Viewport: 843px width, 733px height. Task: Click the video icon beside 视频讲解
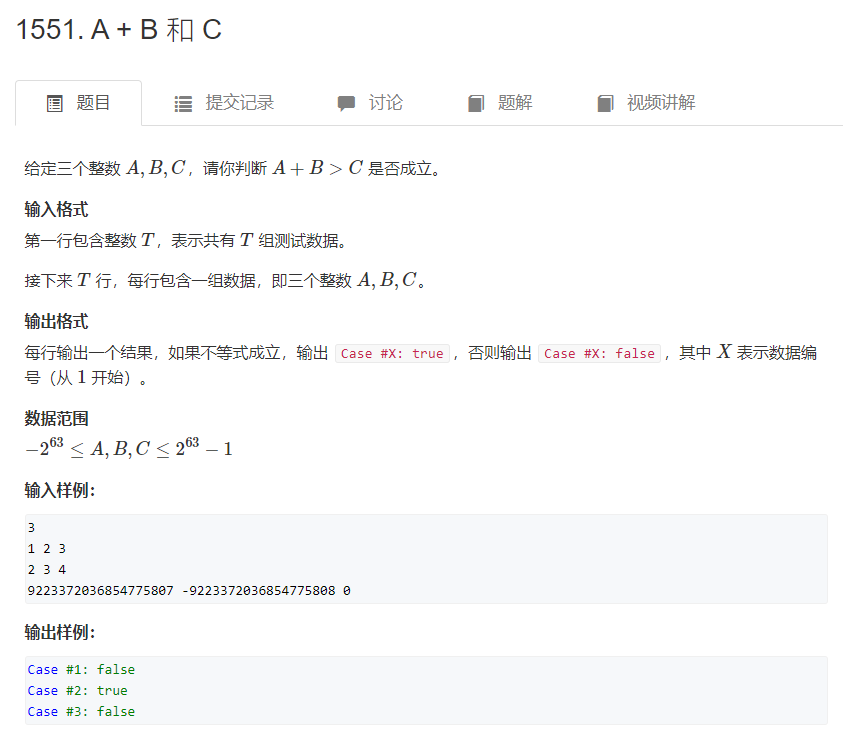pyautogui.click(x=605, y=103)
